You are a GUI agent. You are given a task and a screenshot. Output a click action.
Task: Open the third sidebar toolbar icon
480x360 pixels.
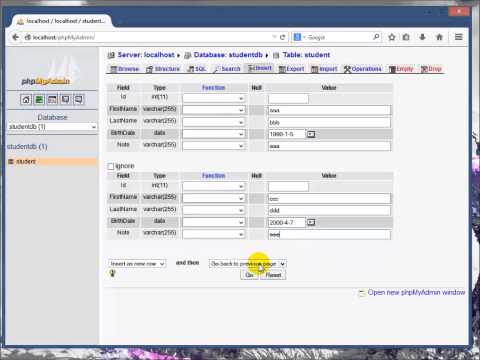coord(52,99)
